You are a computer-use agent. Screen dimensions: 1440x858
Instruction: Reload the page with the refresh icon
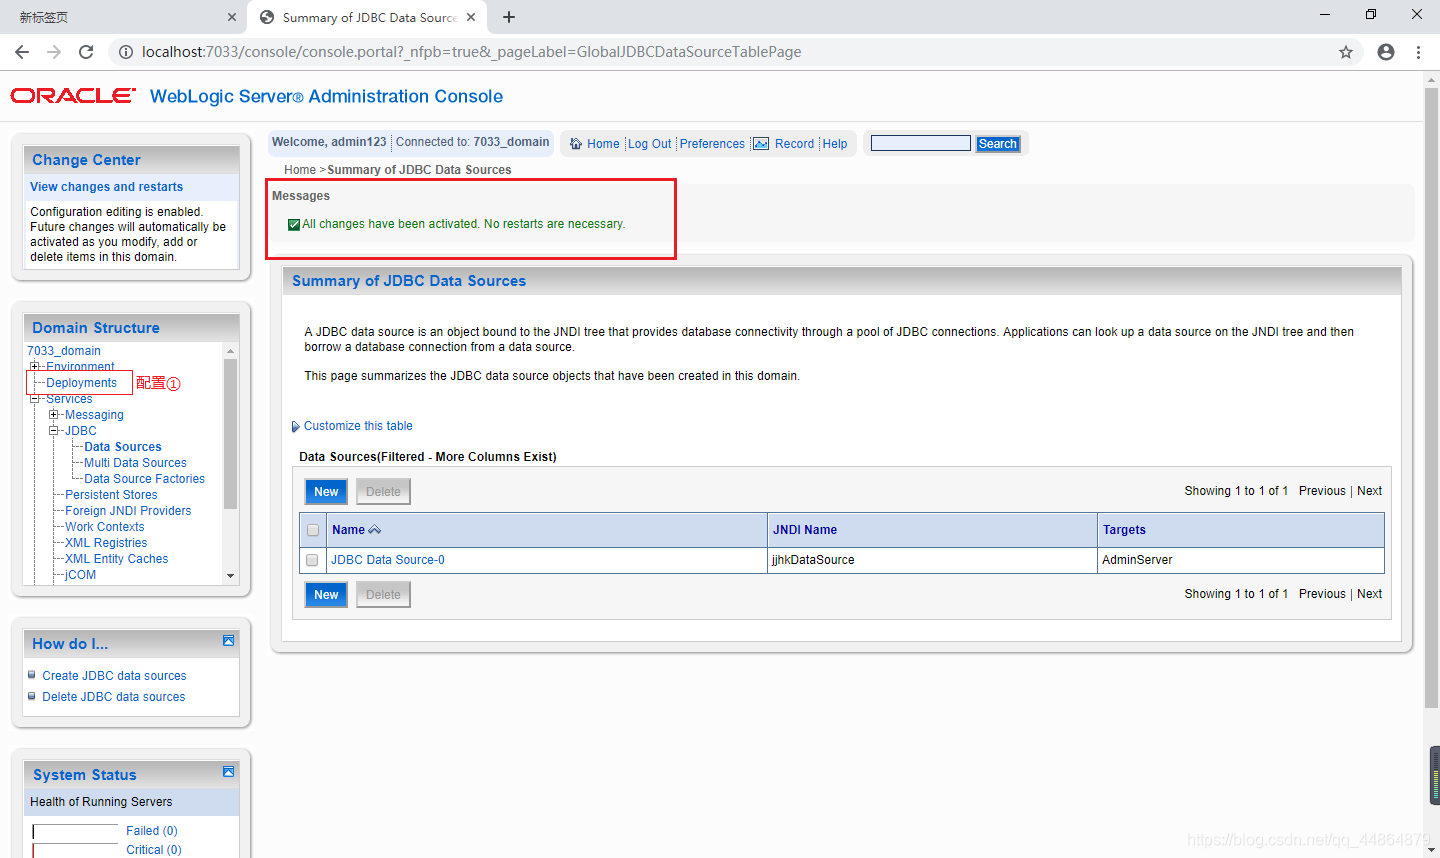pos(86,52)
